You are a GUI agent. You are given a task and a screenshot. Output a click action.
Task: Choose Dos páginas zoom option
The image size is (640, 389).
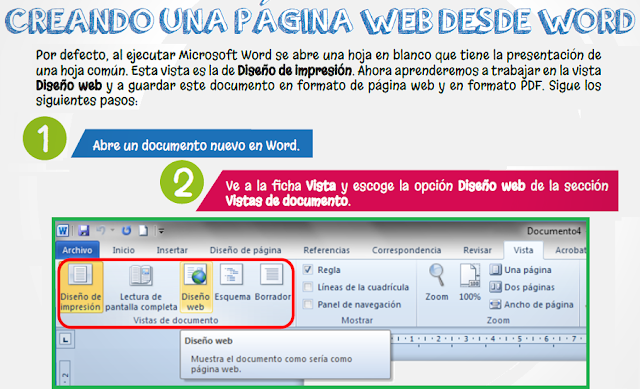click(522, 287)
